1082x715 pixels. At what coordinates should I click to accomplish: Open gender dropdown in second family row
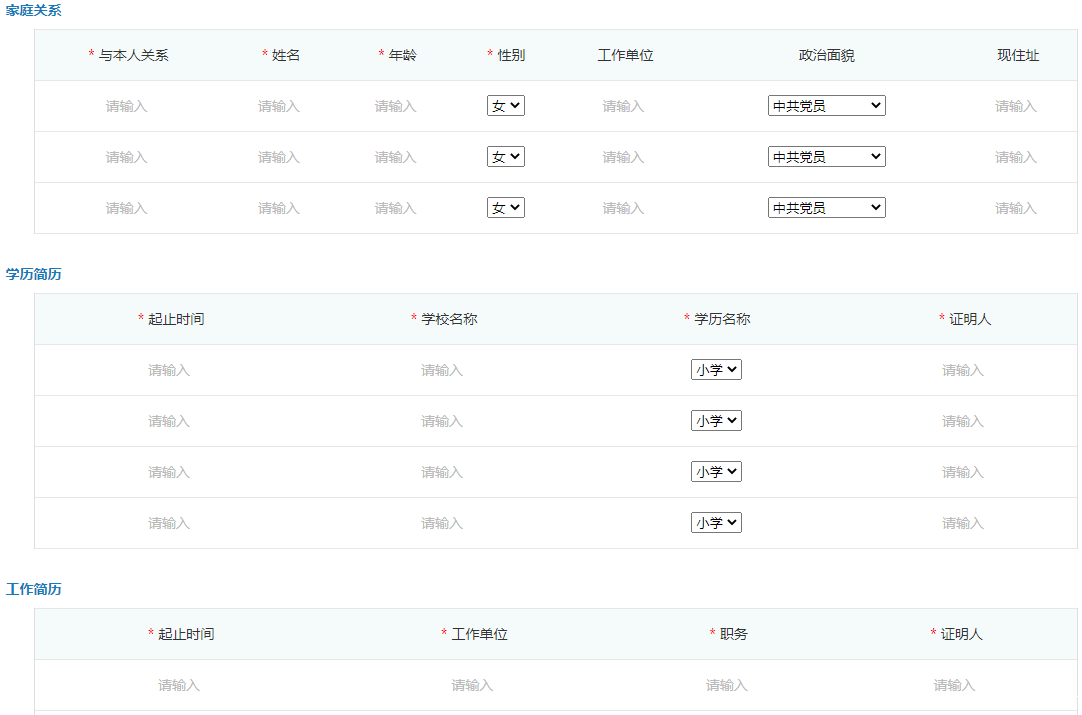click(x=506, y=157)
